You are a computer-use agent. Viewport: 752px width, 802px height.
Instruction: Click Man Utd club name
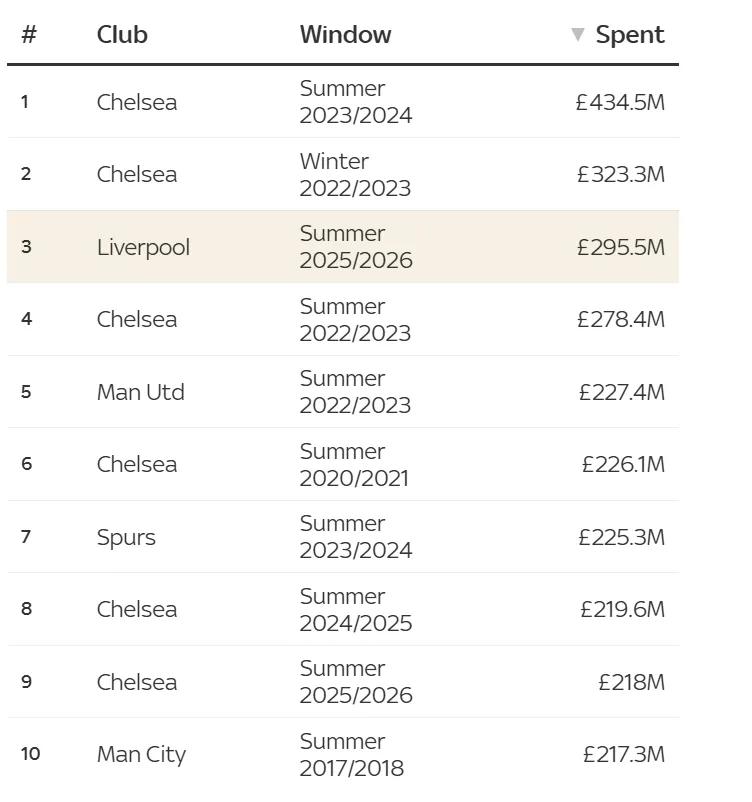[141, 392]
